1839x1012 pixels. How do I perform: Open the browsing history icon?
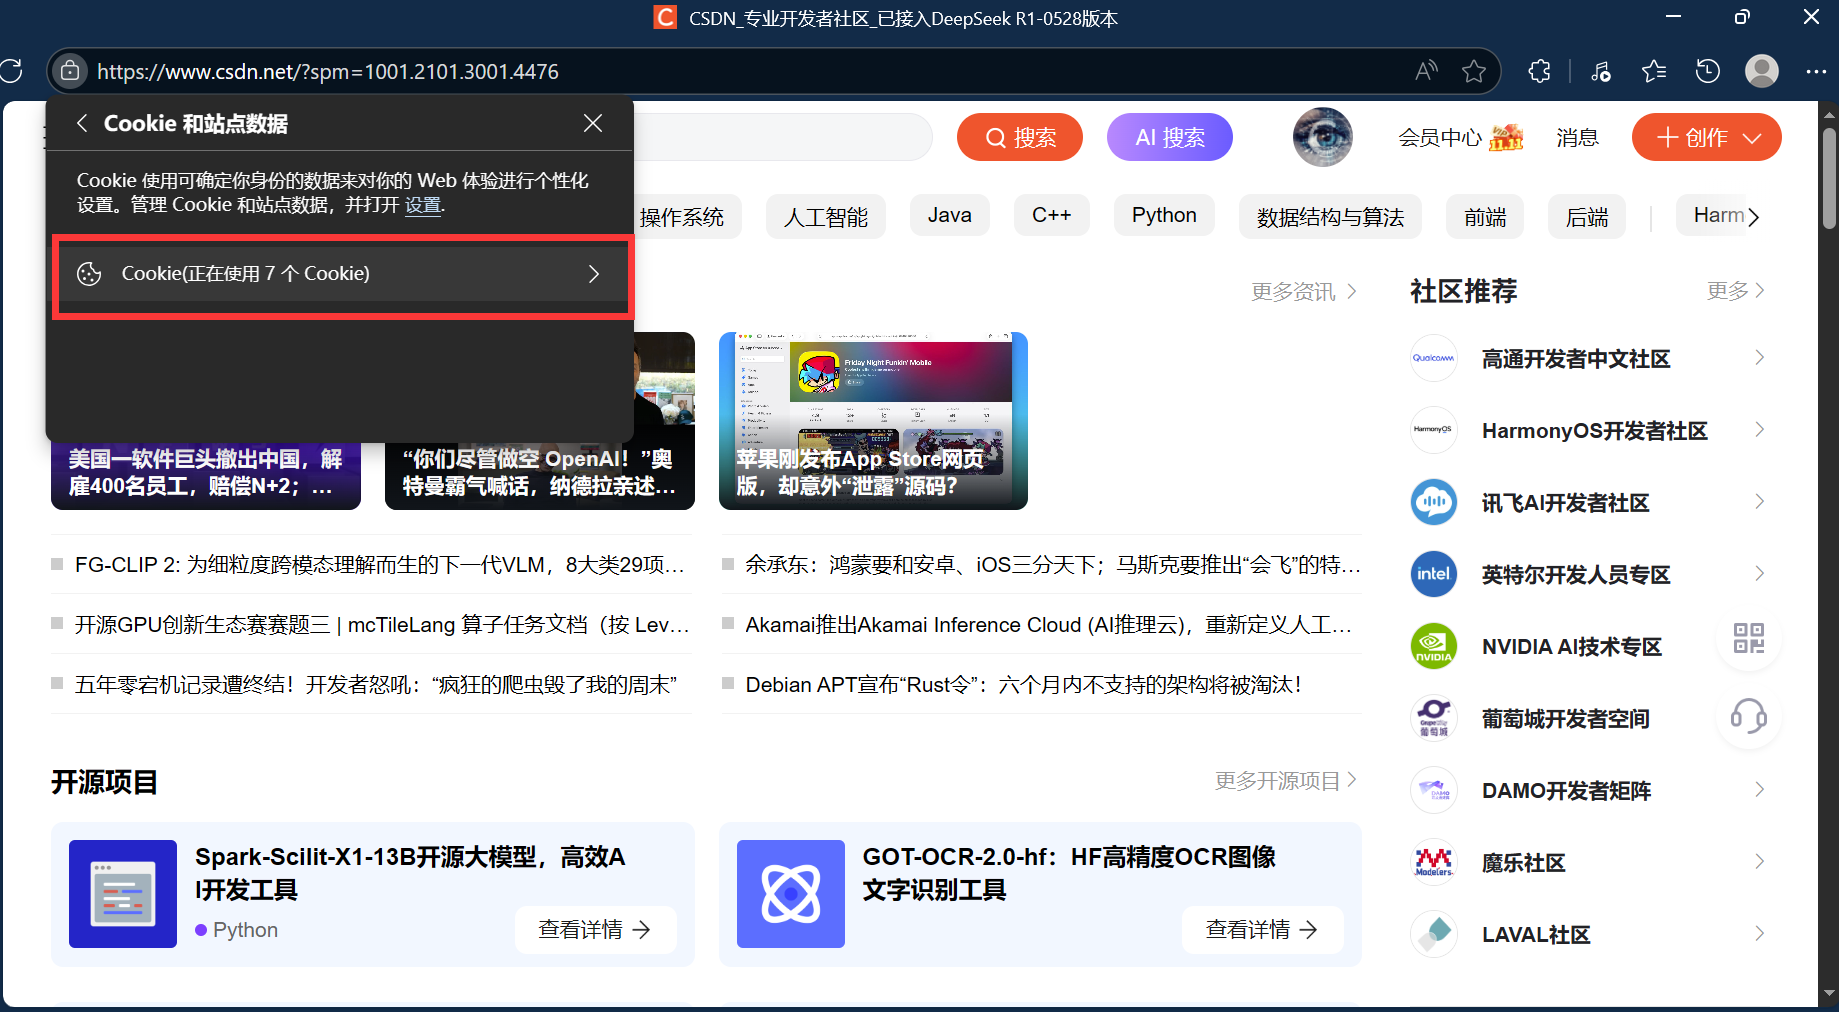pyautogui.click(x=1707, y=71)
